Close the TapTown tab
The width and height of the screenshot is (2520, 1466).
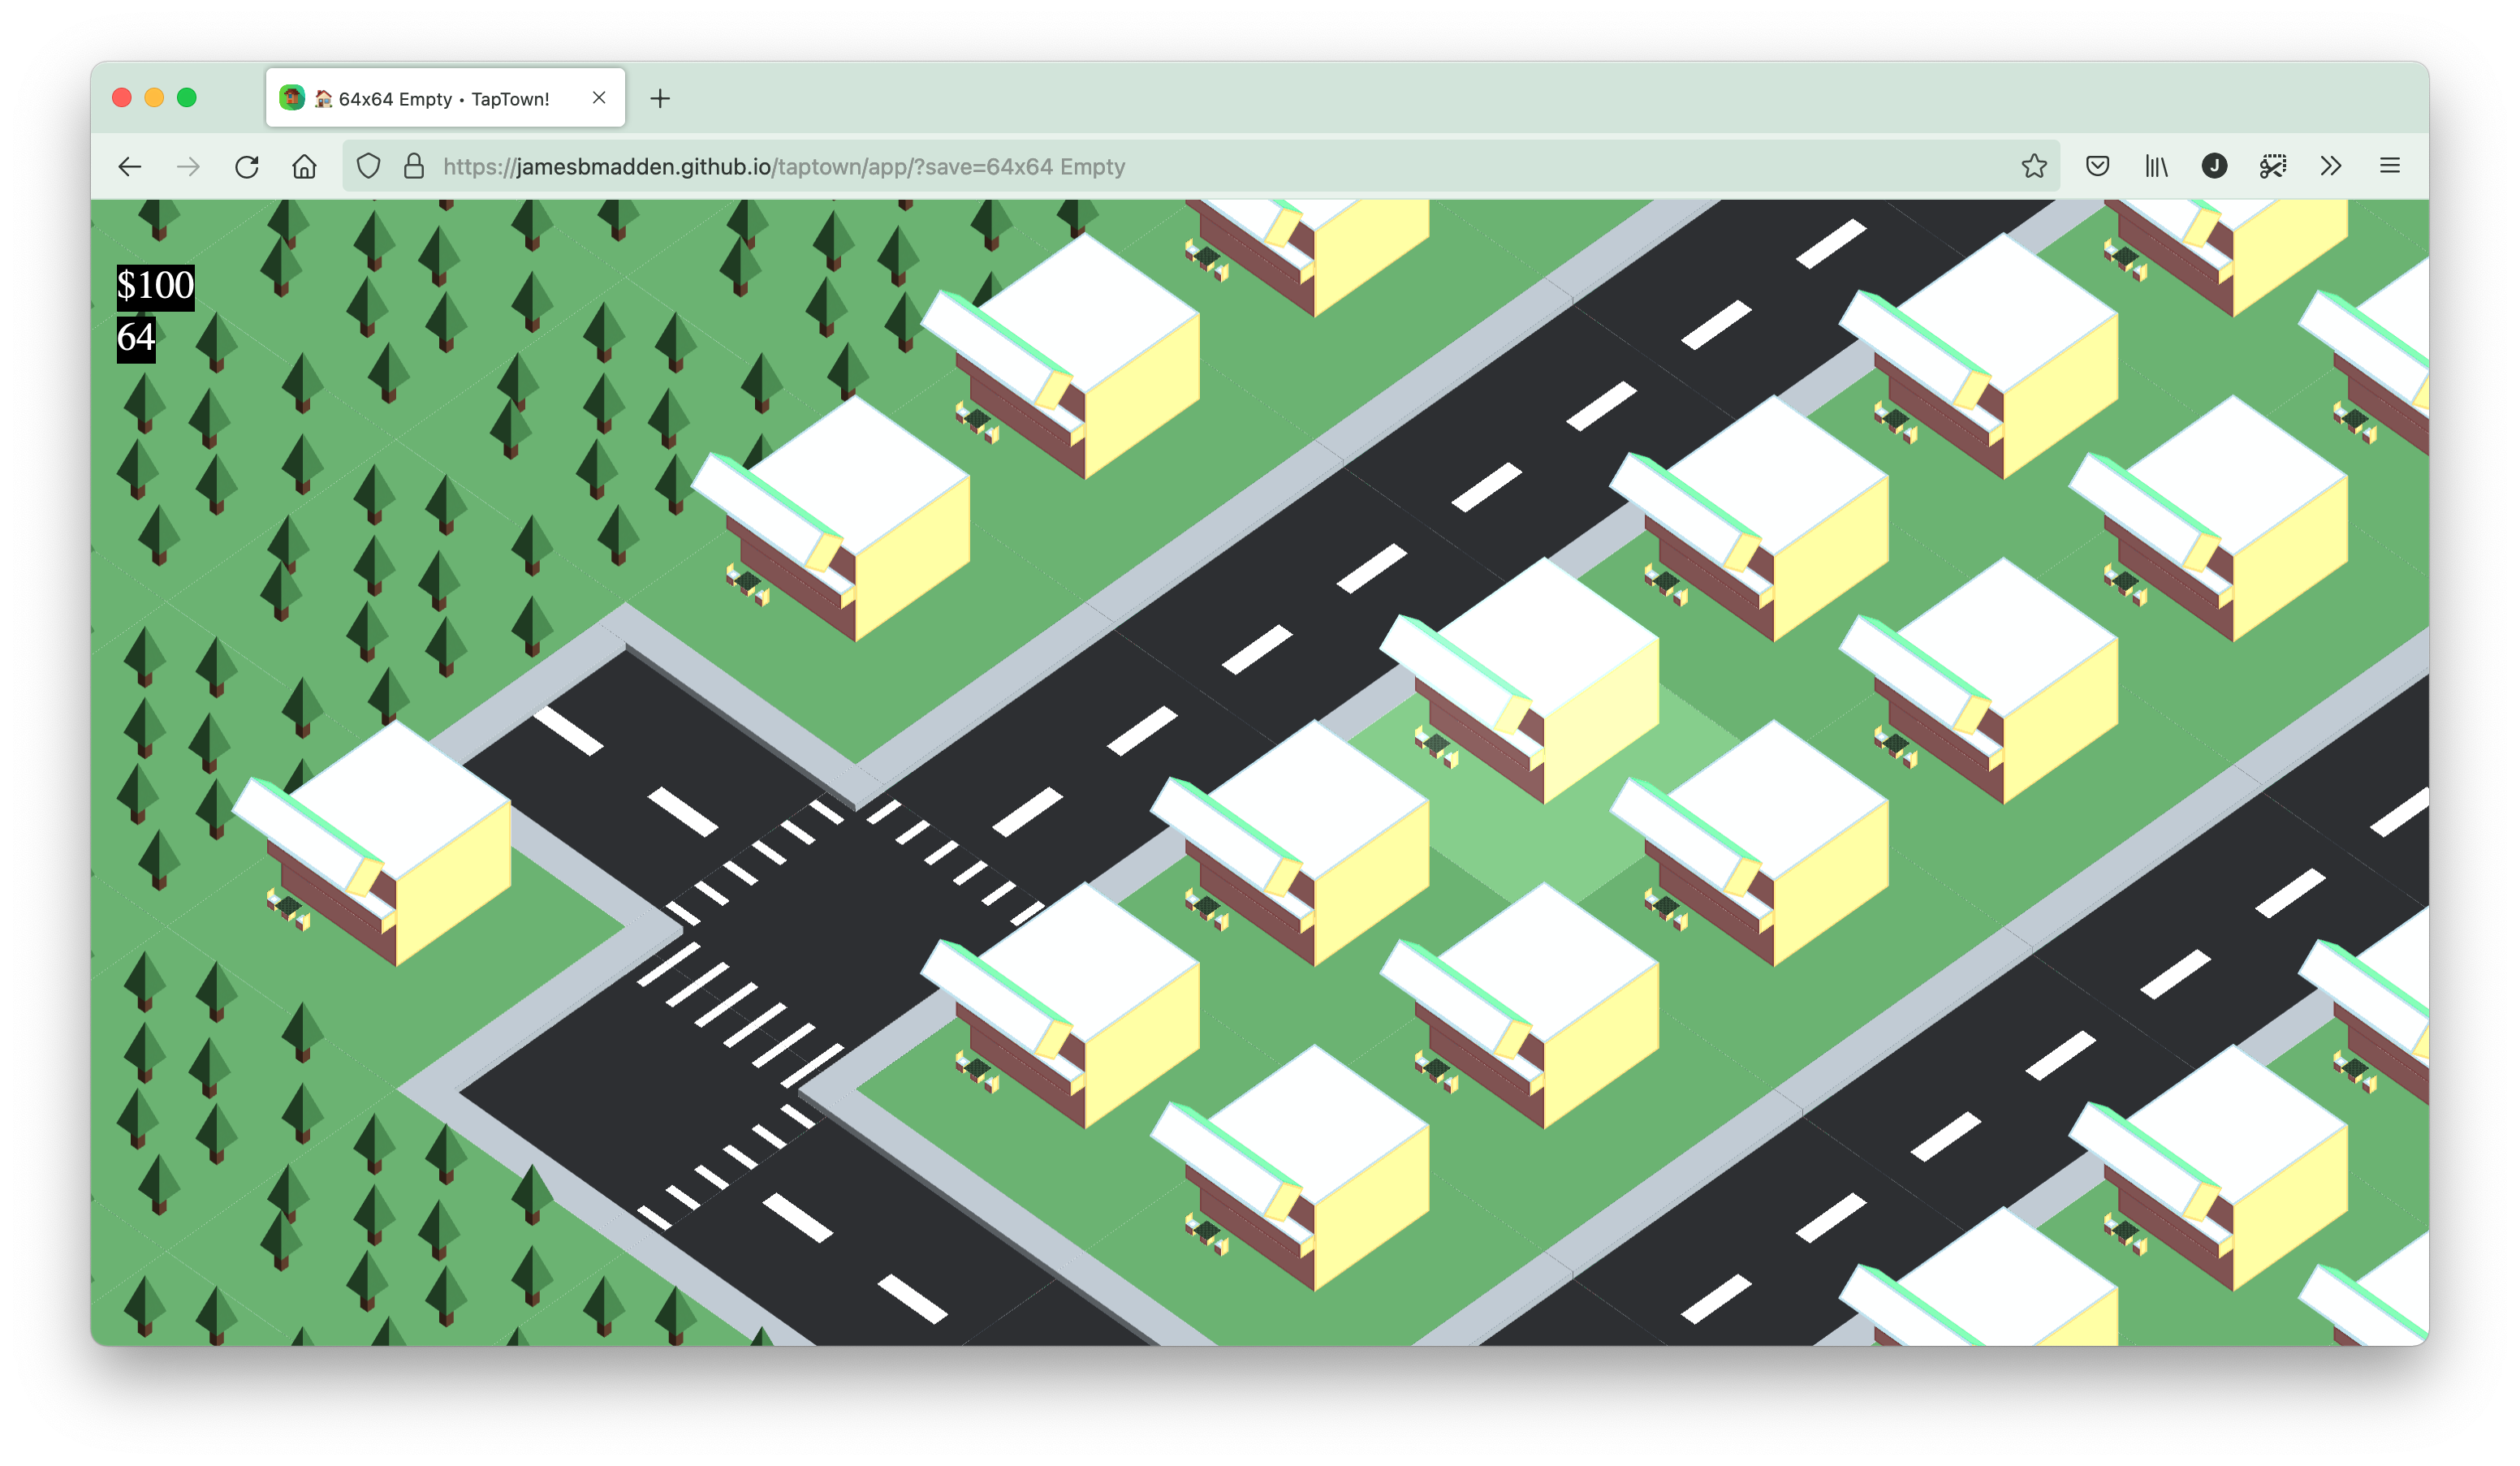point(599,98)
